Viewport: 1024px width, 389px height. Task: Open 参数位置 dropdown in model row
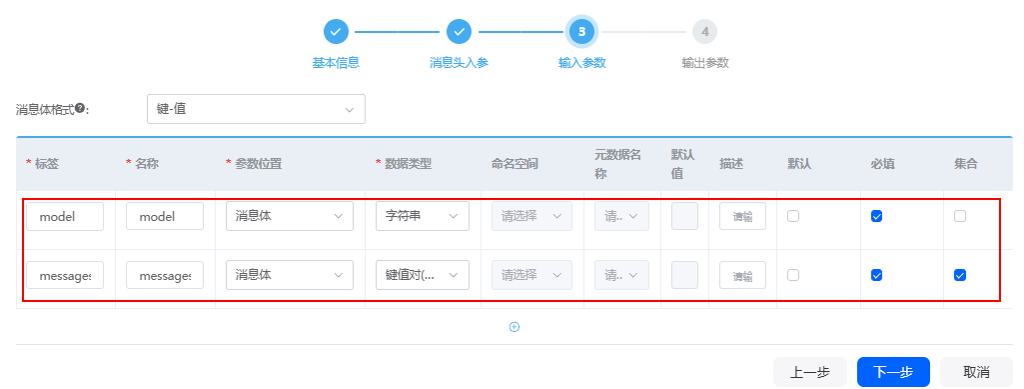point(290,216)
